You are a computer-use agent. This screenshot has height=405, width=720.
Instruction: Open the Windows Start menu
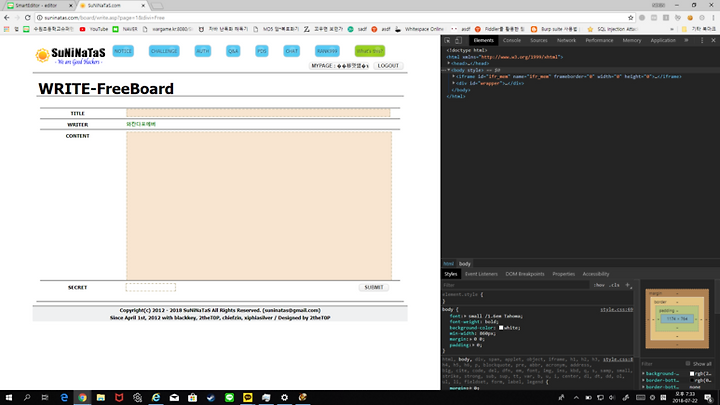point(9,398)
